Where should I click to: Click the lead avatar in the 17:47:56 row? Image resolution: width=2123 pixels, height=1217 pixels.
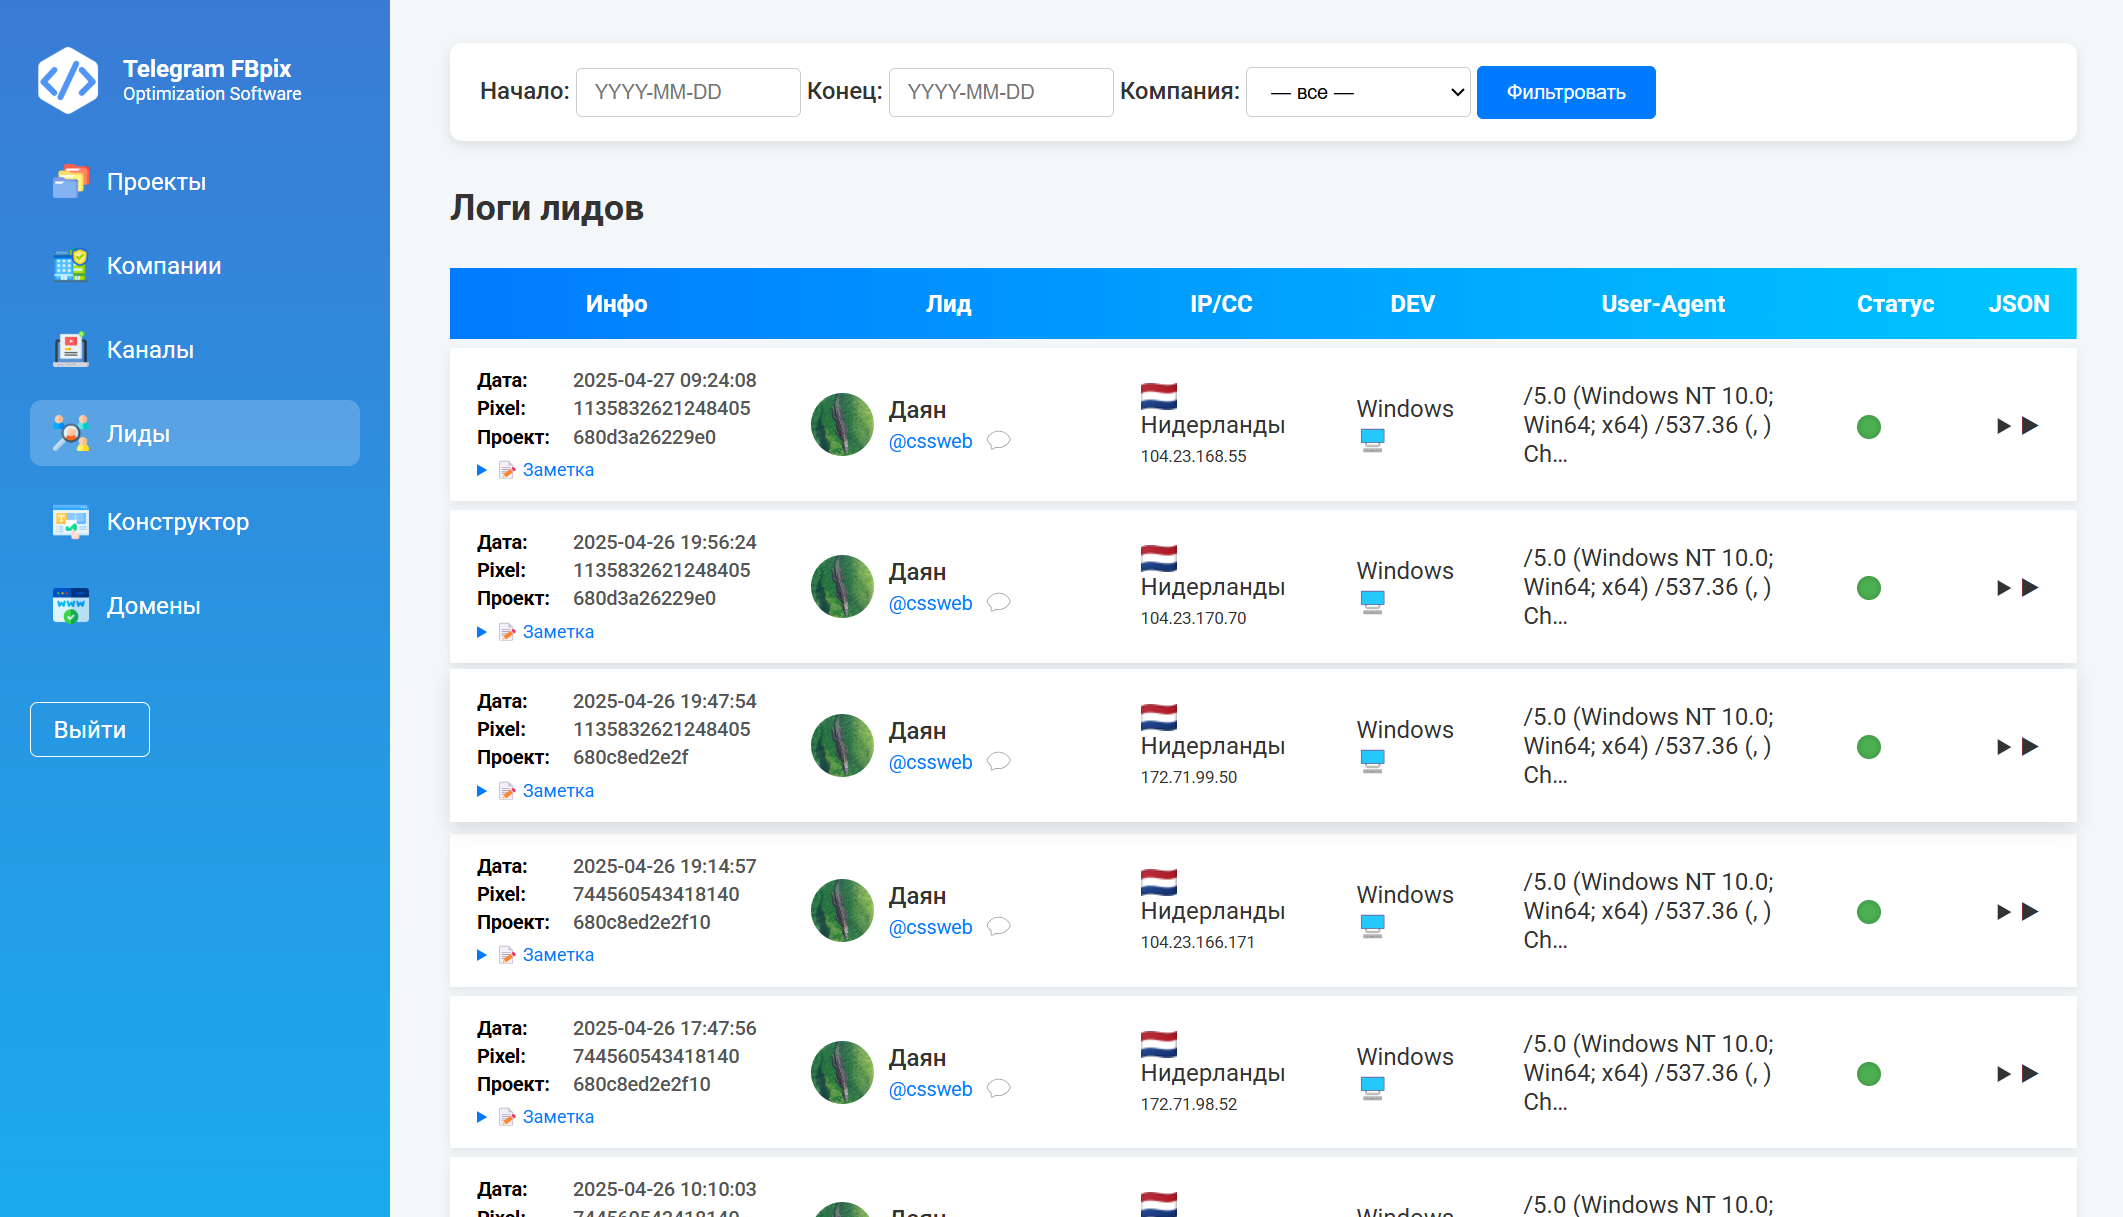843,1073
